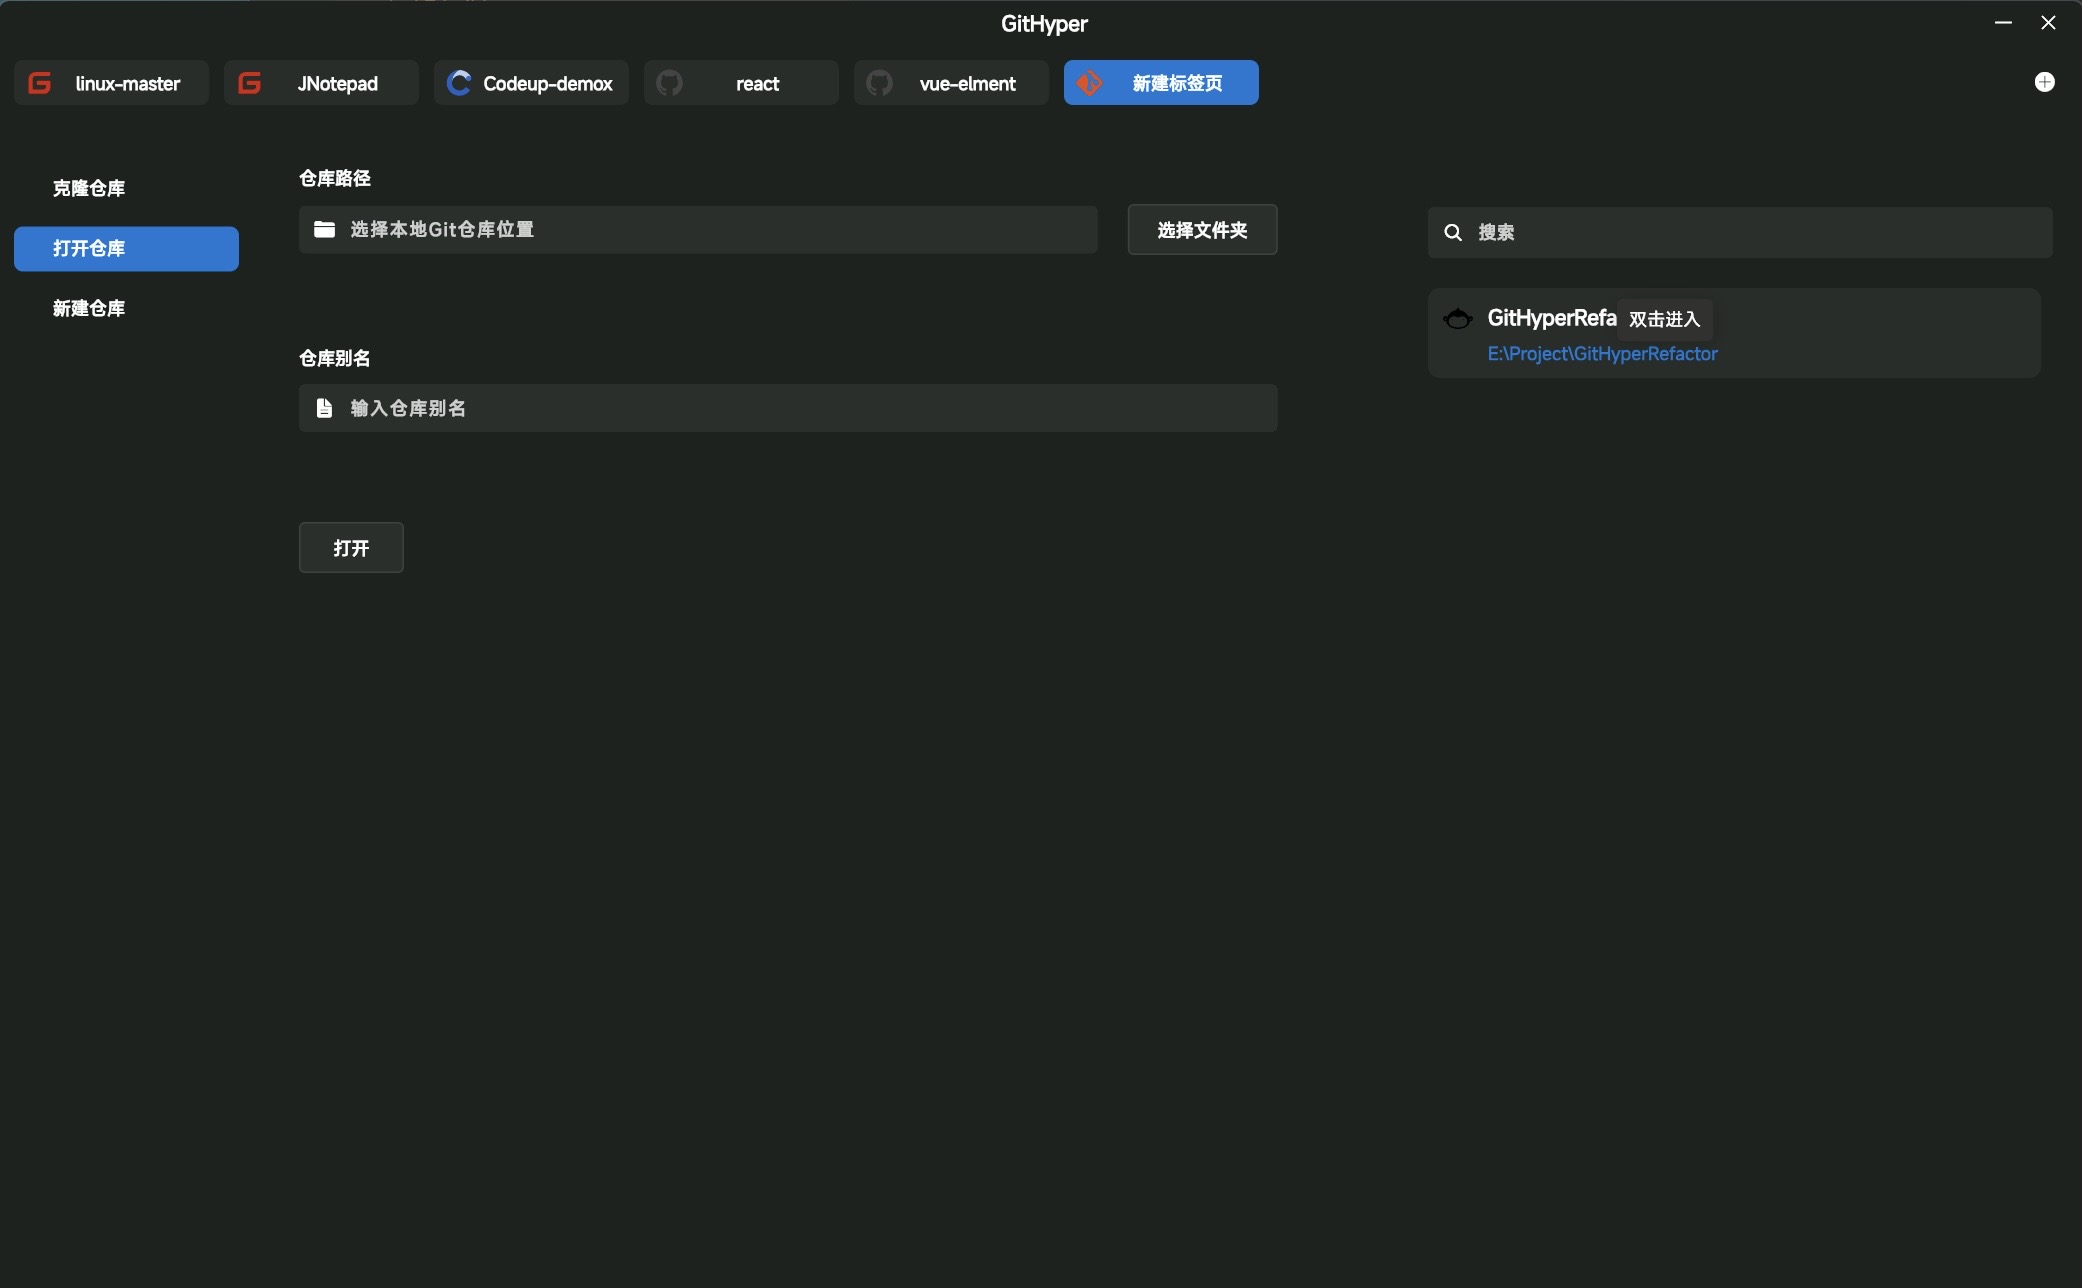Click the magnifier icon in search box
2082x1288 pixels.
pyautogui.click(x=1454, y=233)
